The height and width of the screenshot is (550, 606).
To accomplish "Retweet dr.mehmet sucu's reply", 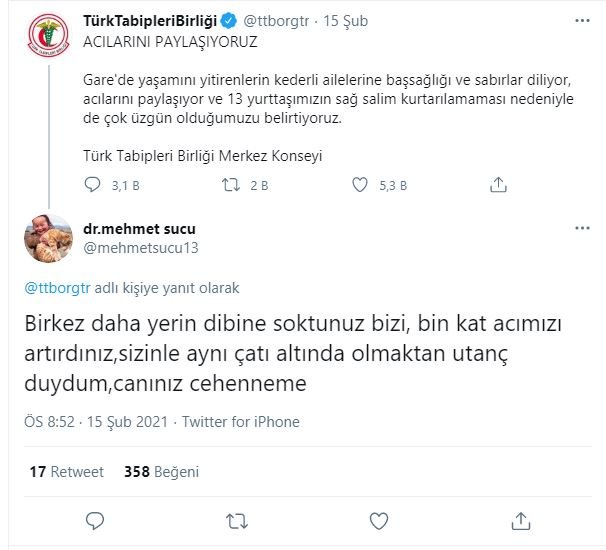I will pyautogui.click(x=237, y=521).
